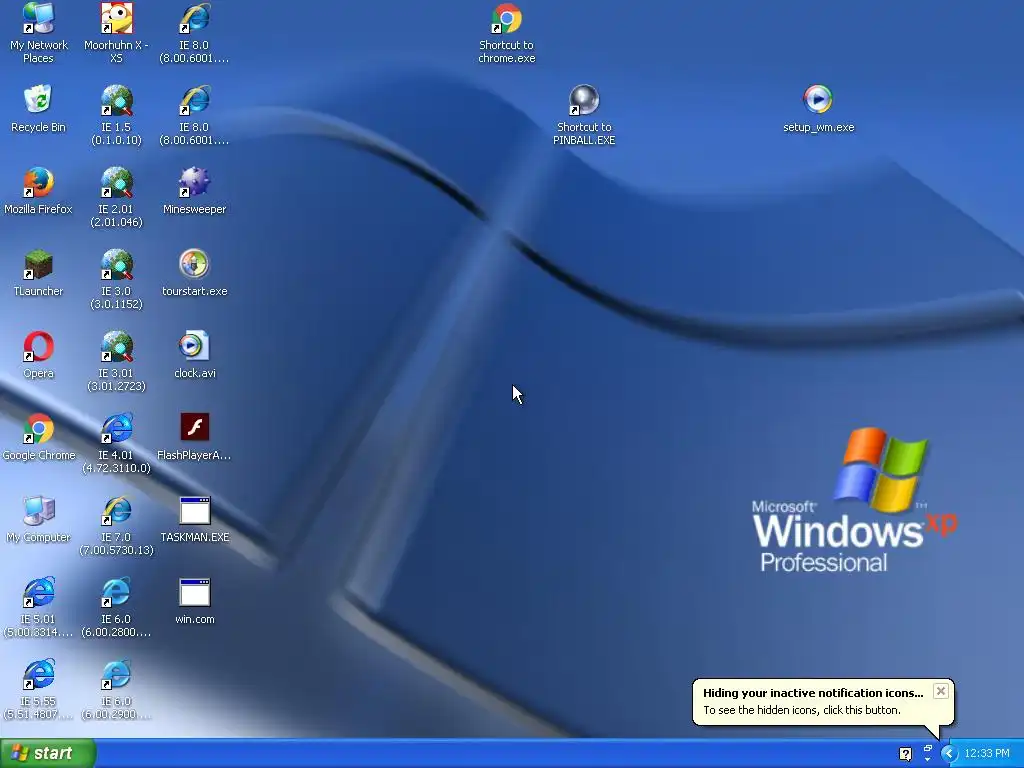Select the Shortcut to chrome.exe icon
The image size is (1024, 768).
pos(507,18)
